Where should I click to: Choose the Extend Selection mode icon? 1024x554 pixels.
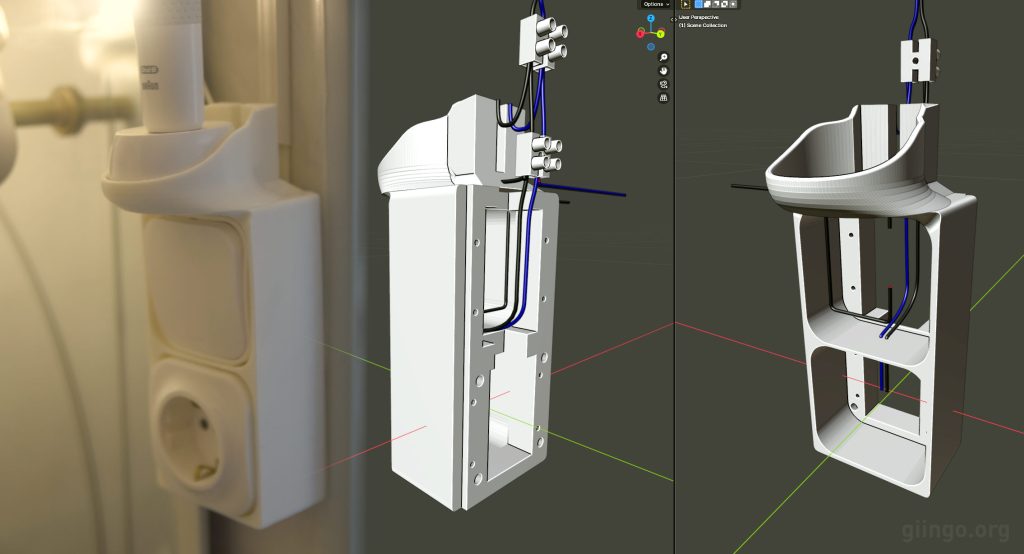pos(708,5)
